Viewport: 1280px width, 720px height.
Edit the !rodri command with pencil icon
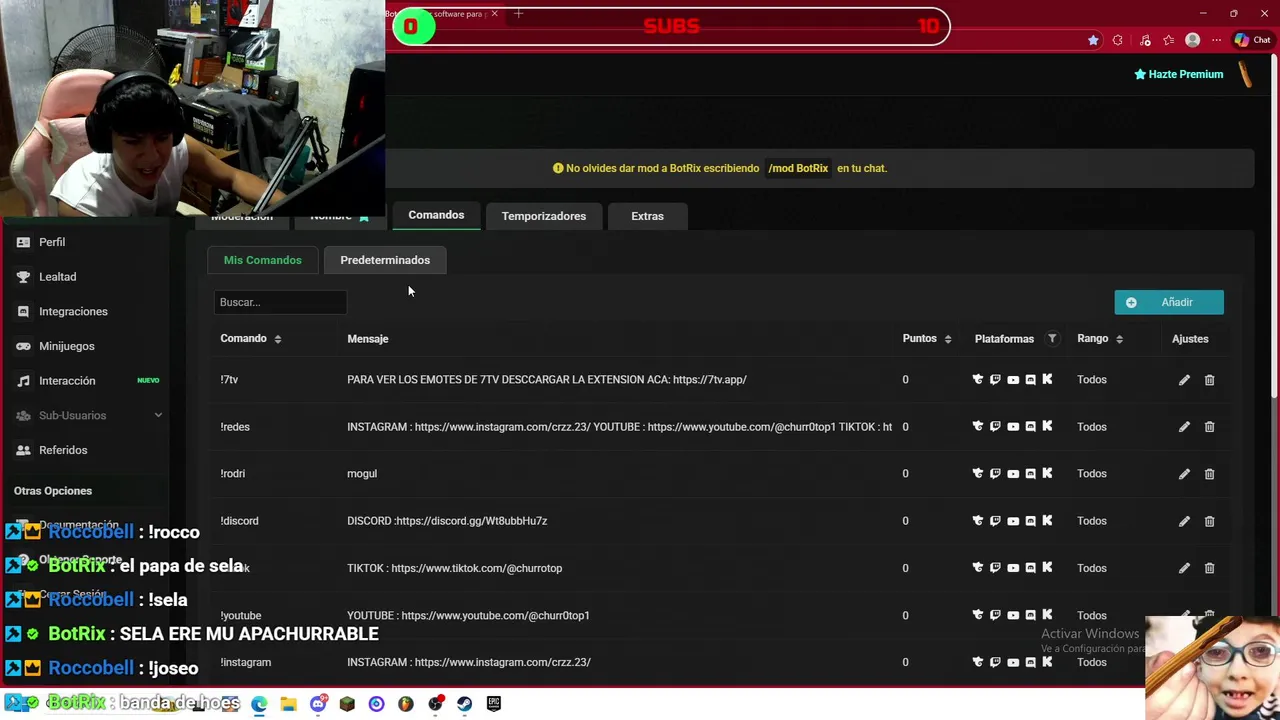point(1184,474)
